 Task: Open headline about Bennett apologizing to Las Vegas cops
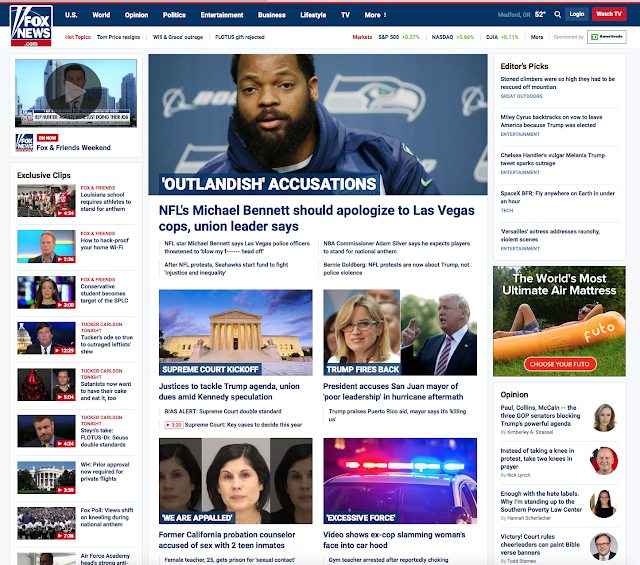(316, 218)
